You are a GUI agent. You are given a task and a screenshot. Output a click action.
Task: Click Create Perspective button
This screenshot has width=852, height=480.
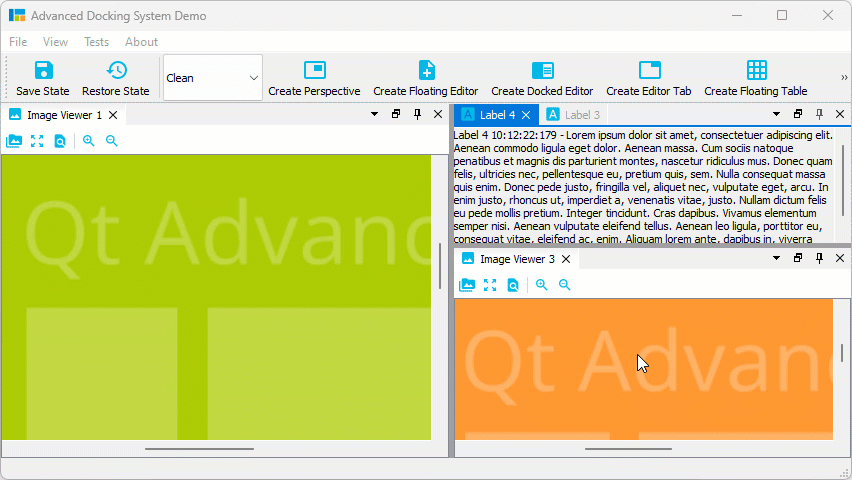point(314,78)
